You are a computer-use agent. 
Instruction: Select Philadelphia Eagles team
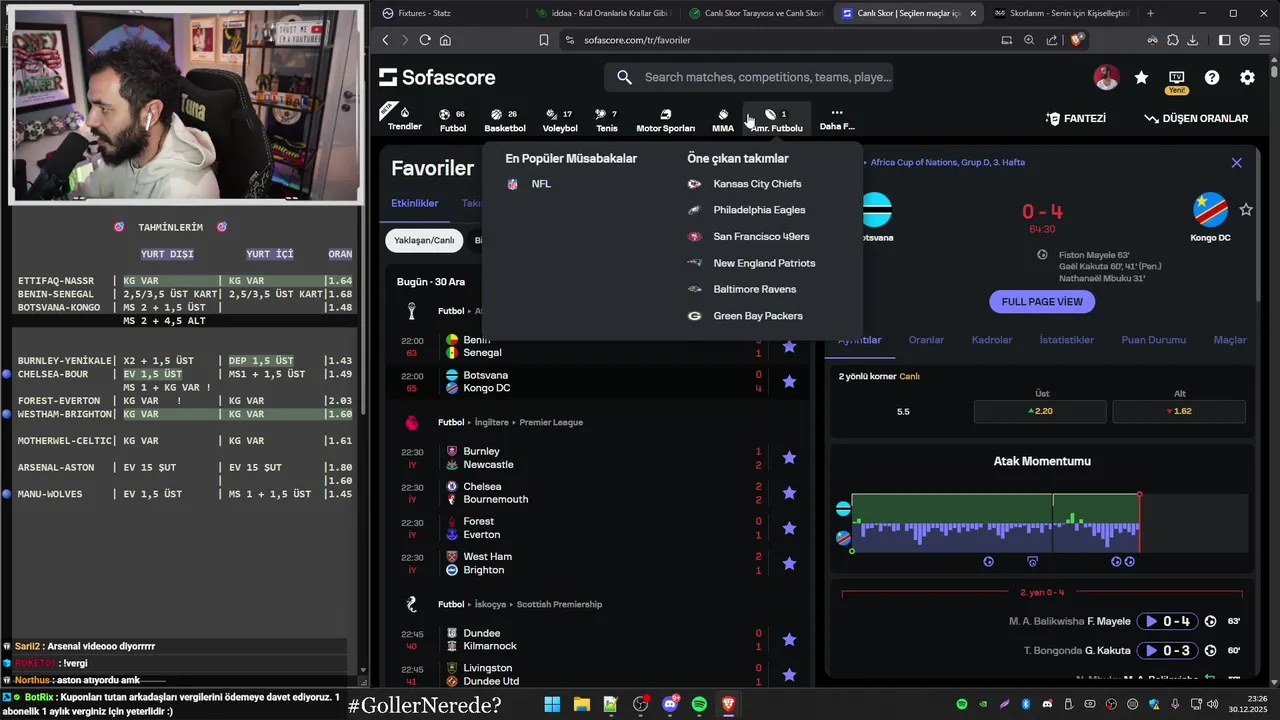point(747,210)
